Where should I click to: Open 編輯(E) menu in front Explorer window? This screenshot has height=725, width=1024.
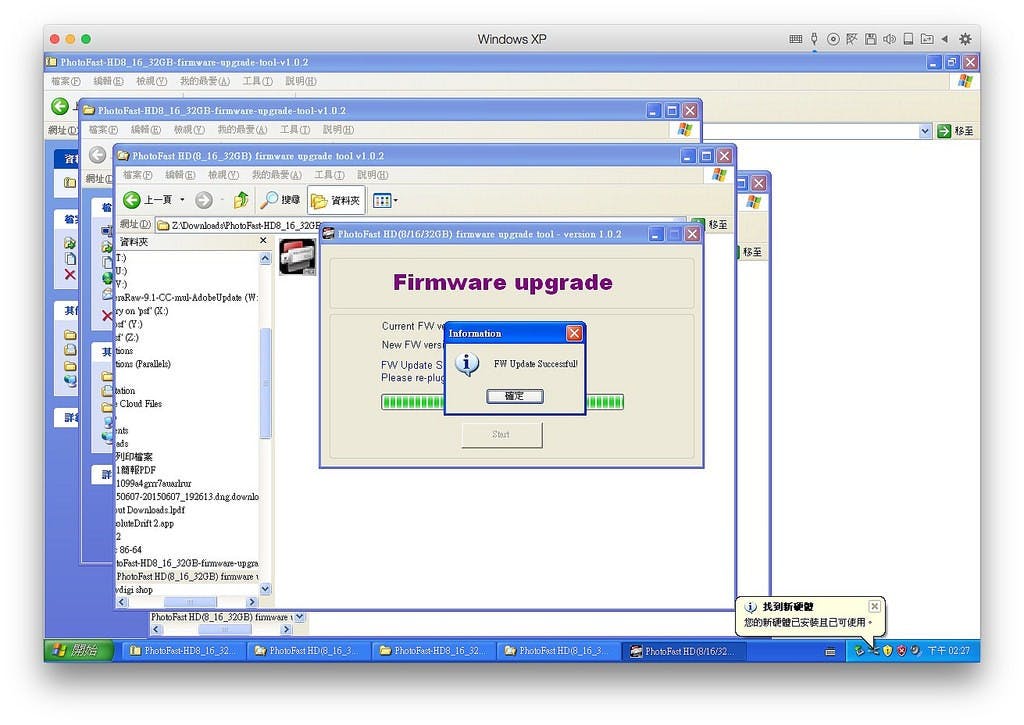(x=180, y=175)
